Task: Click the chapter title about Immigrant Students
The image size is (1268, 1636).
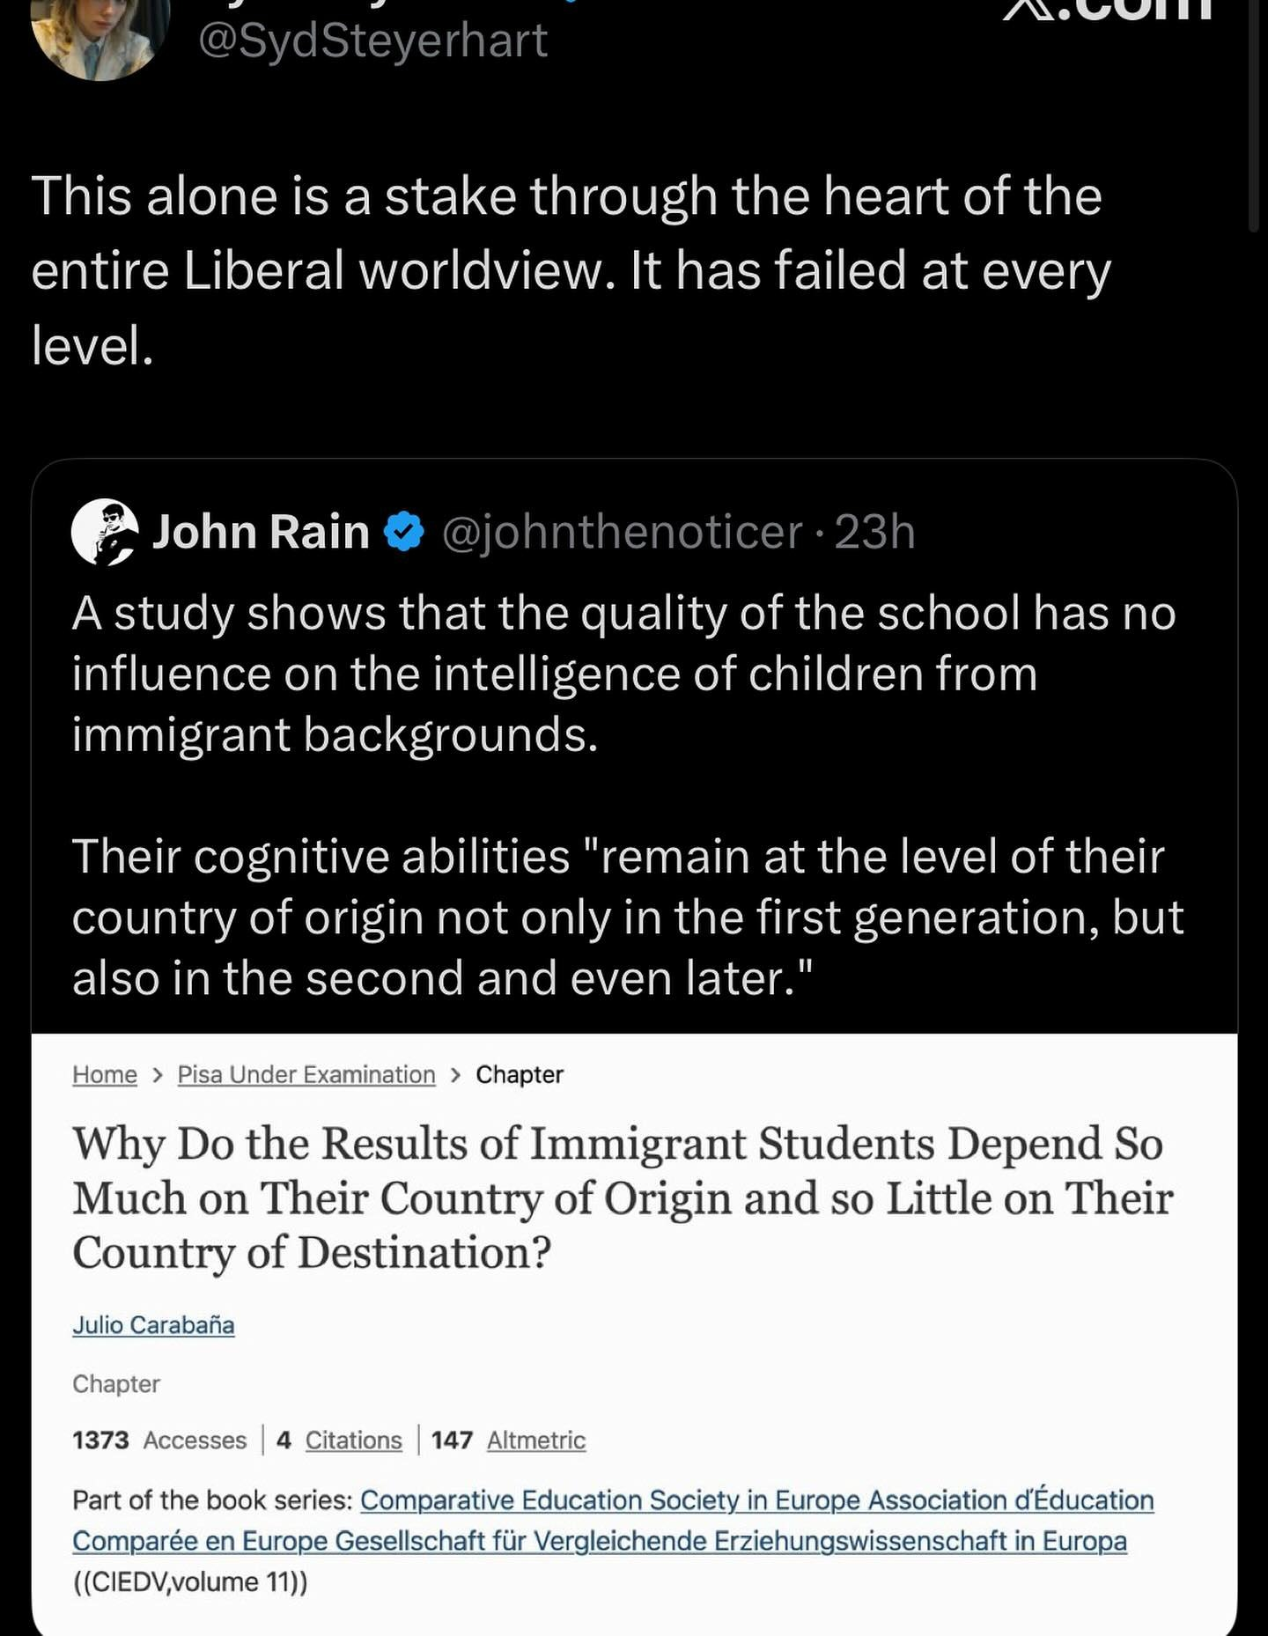Action: [622, 1198]
